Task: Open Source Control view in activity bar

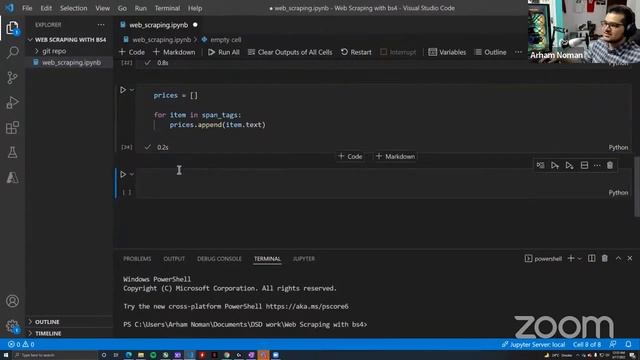Action: (12, 78)
